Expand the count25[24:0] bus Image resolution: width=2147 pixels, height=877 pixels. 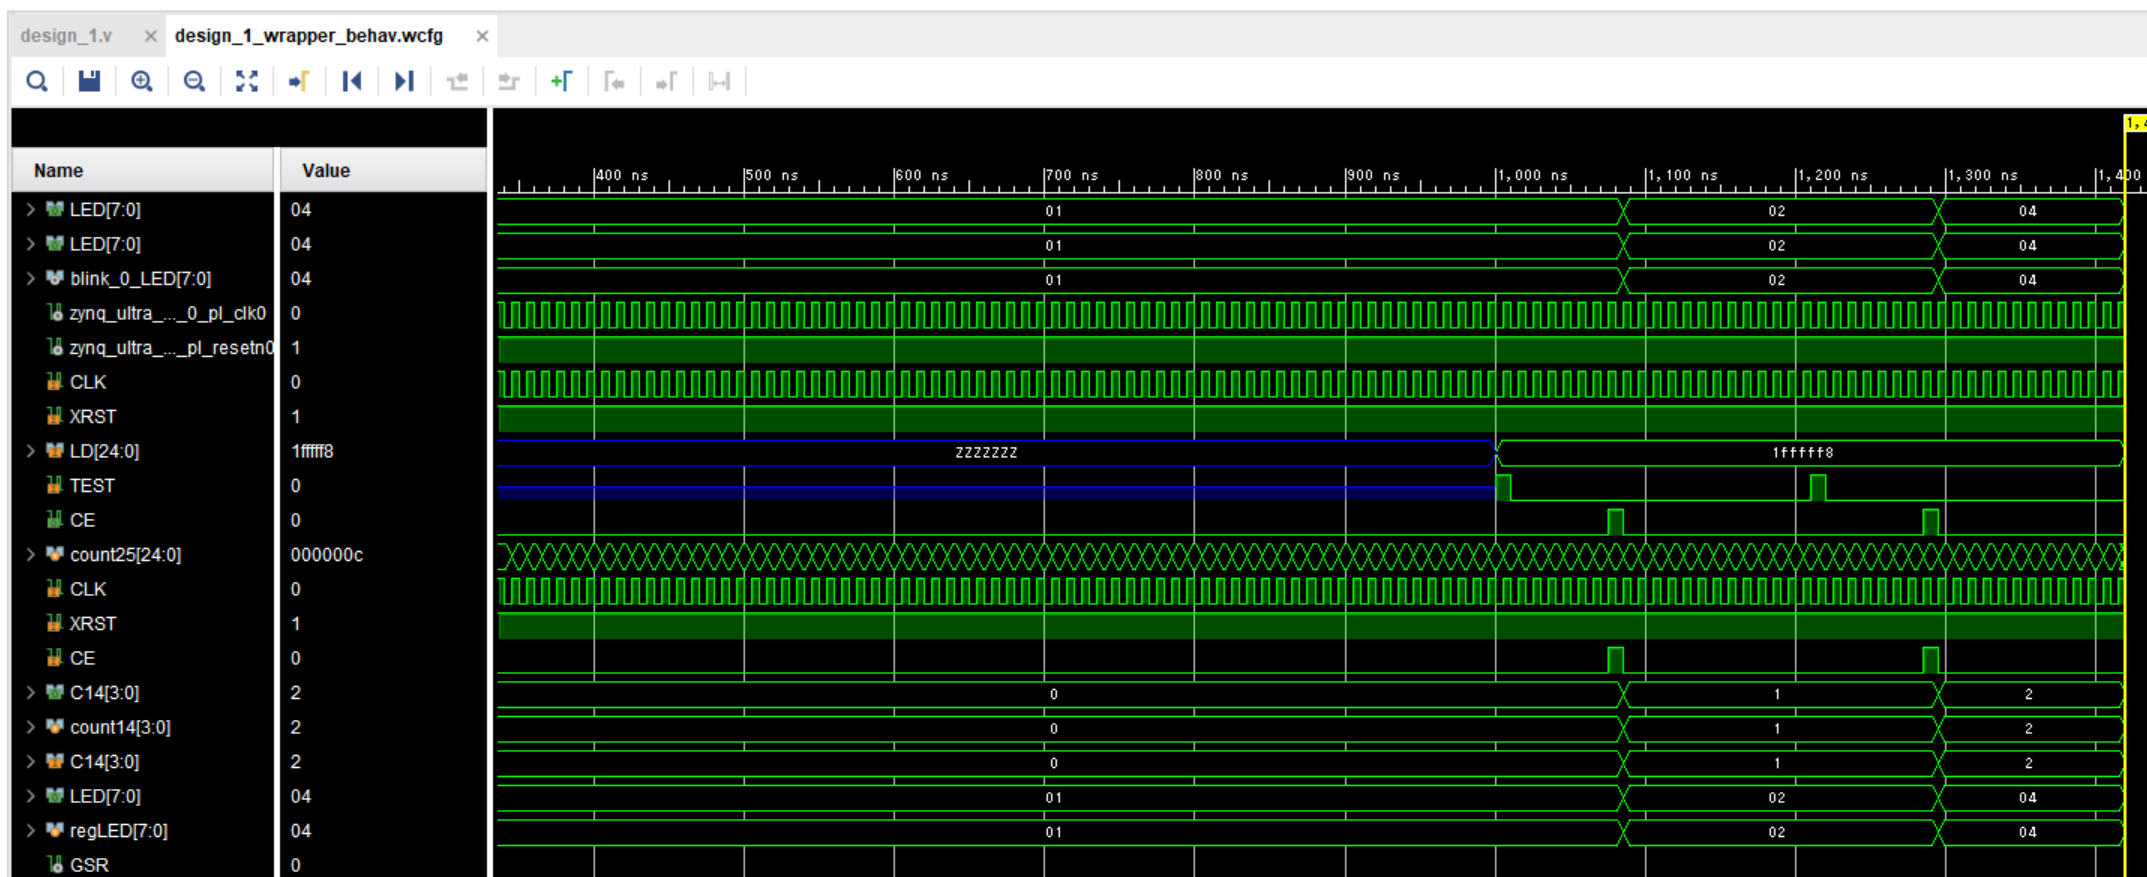point(30,554)
